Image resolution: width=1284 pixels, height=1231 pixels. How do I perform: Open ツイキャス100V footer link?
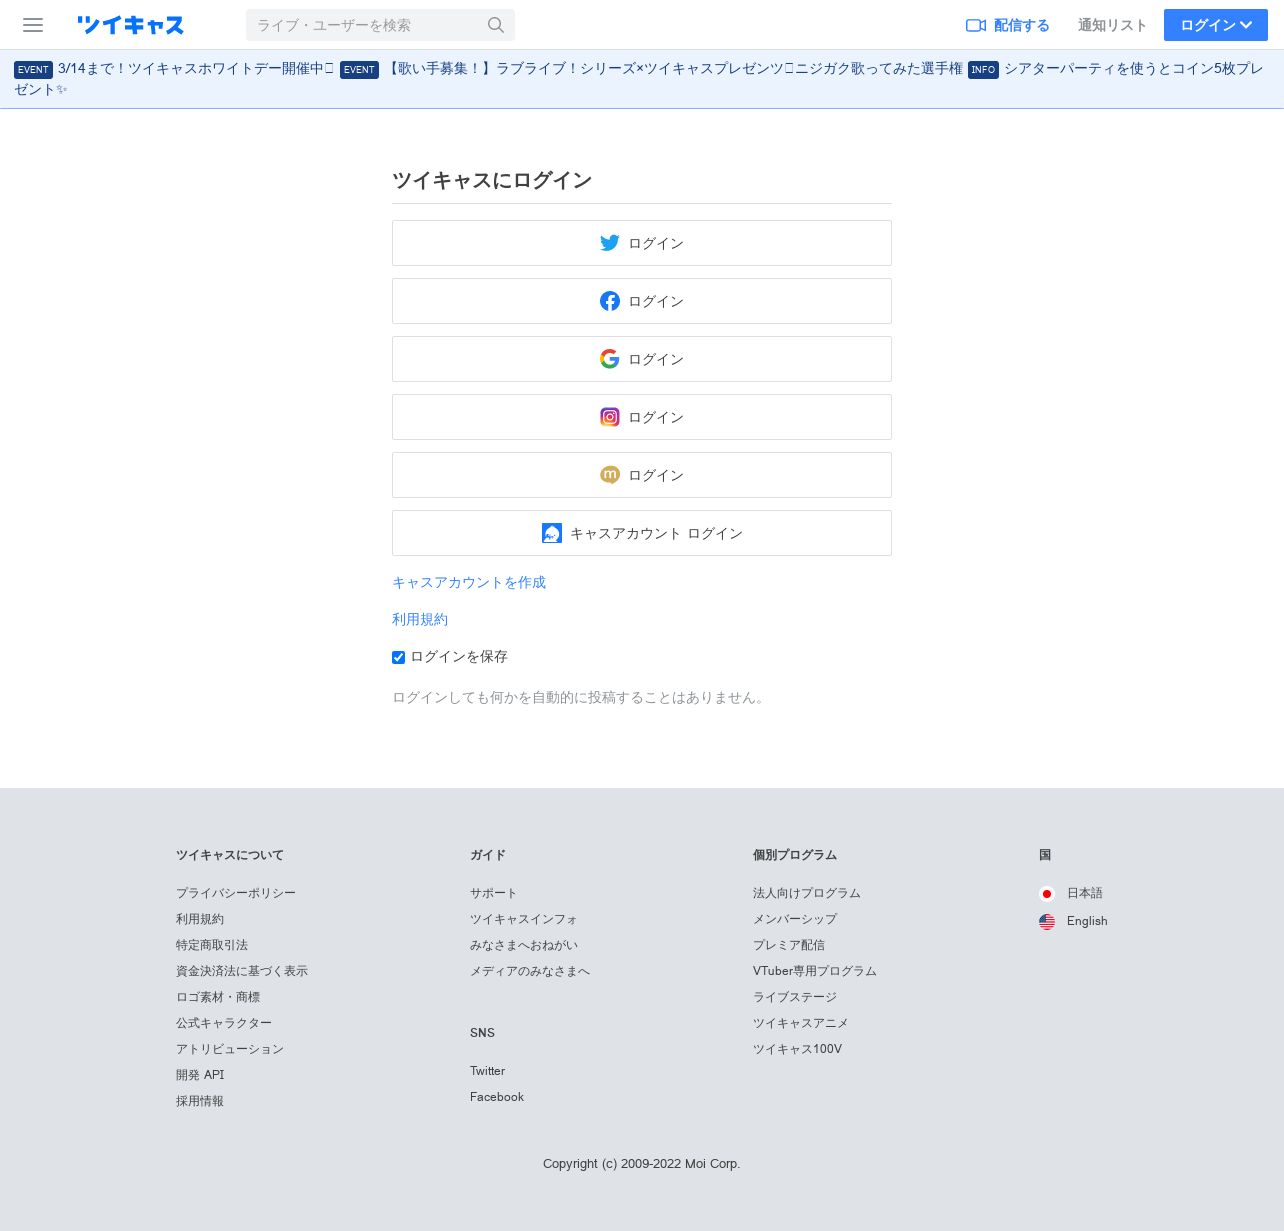pyautogui.click(x=798, y=1049)
